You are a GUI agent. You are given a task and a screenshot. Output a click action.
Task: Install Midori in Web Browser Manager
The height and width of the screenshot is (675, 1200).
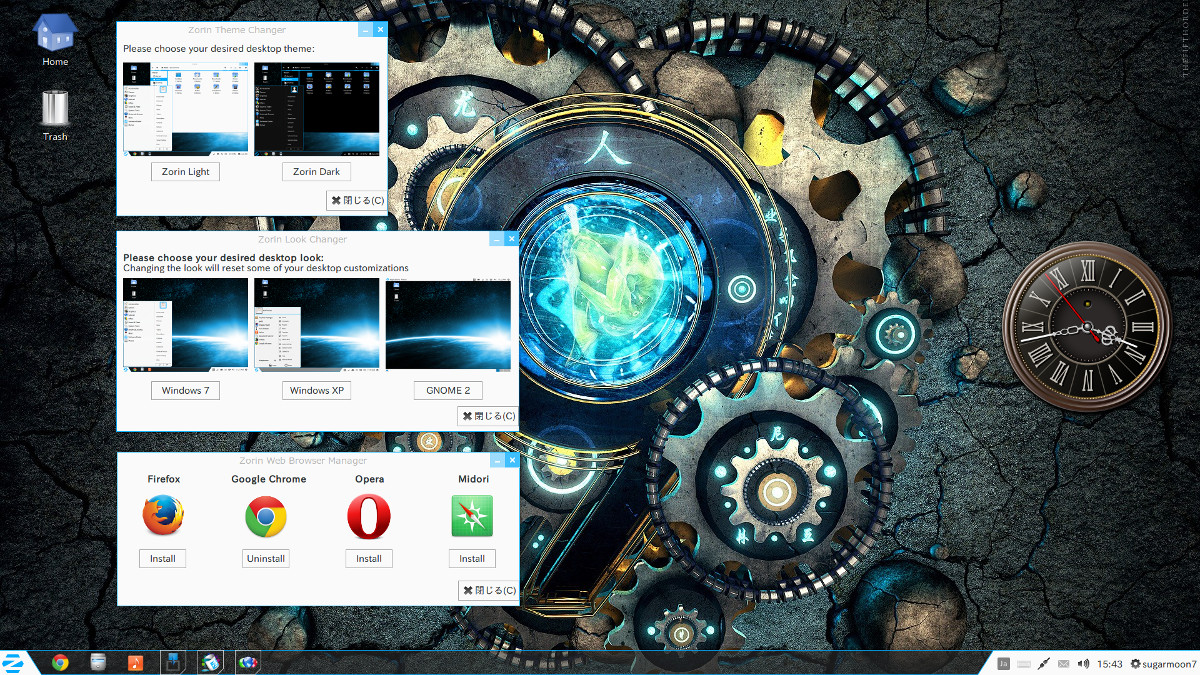472,559
